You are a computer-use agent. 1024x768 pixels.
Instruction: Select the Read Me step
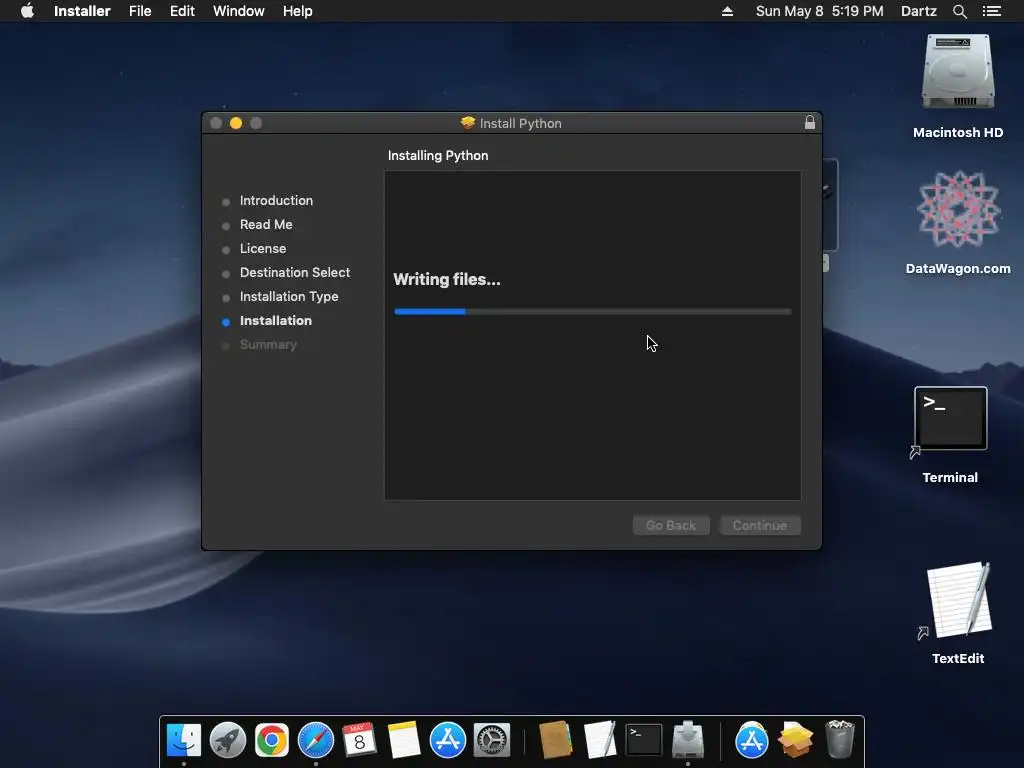pos(266,225)
